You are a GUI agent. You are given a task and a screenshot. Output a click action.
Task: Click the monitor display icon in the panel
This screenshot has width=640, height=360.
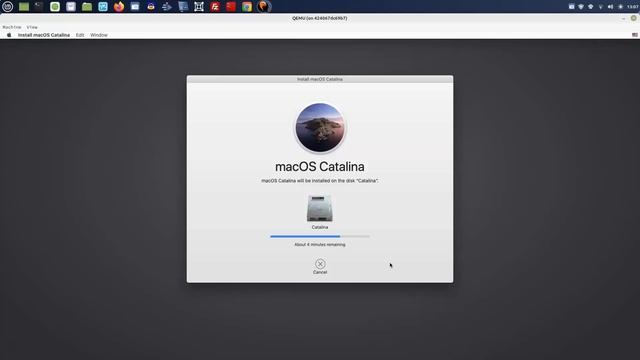click(x=183, y=7)
